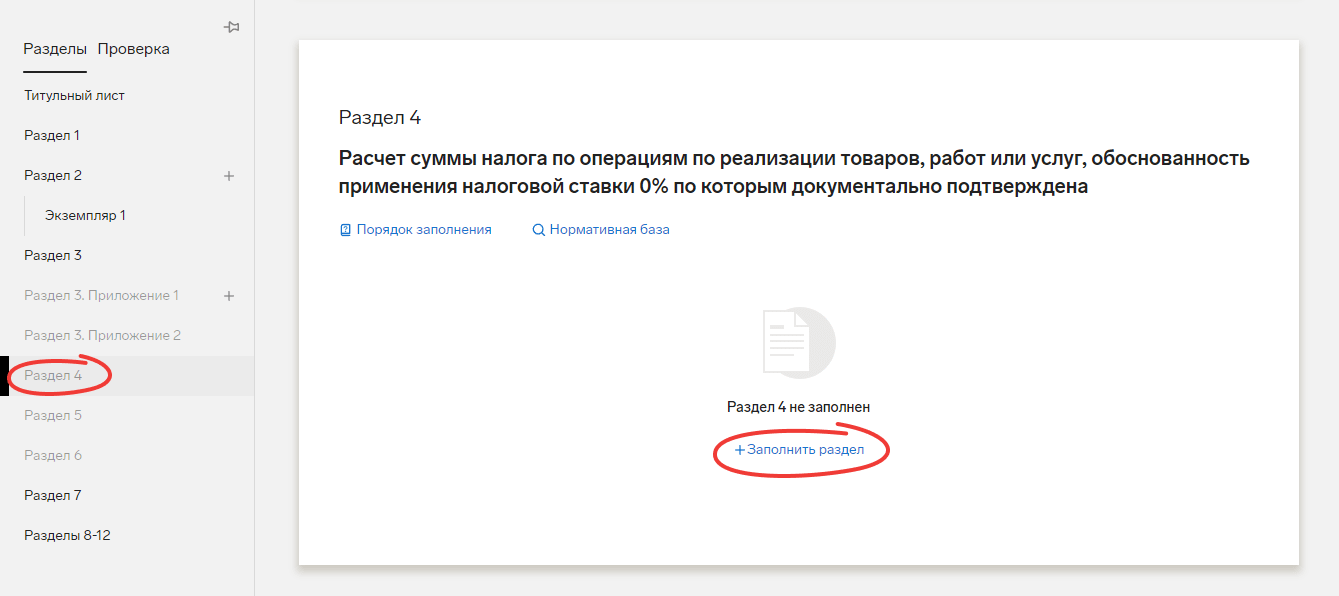This screenshot has height=596, width=1339.
Task: Pin the sidebar with the pin icon
Action: 232,27
